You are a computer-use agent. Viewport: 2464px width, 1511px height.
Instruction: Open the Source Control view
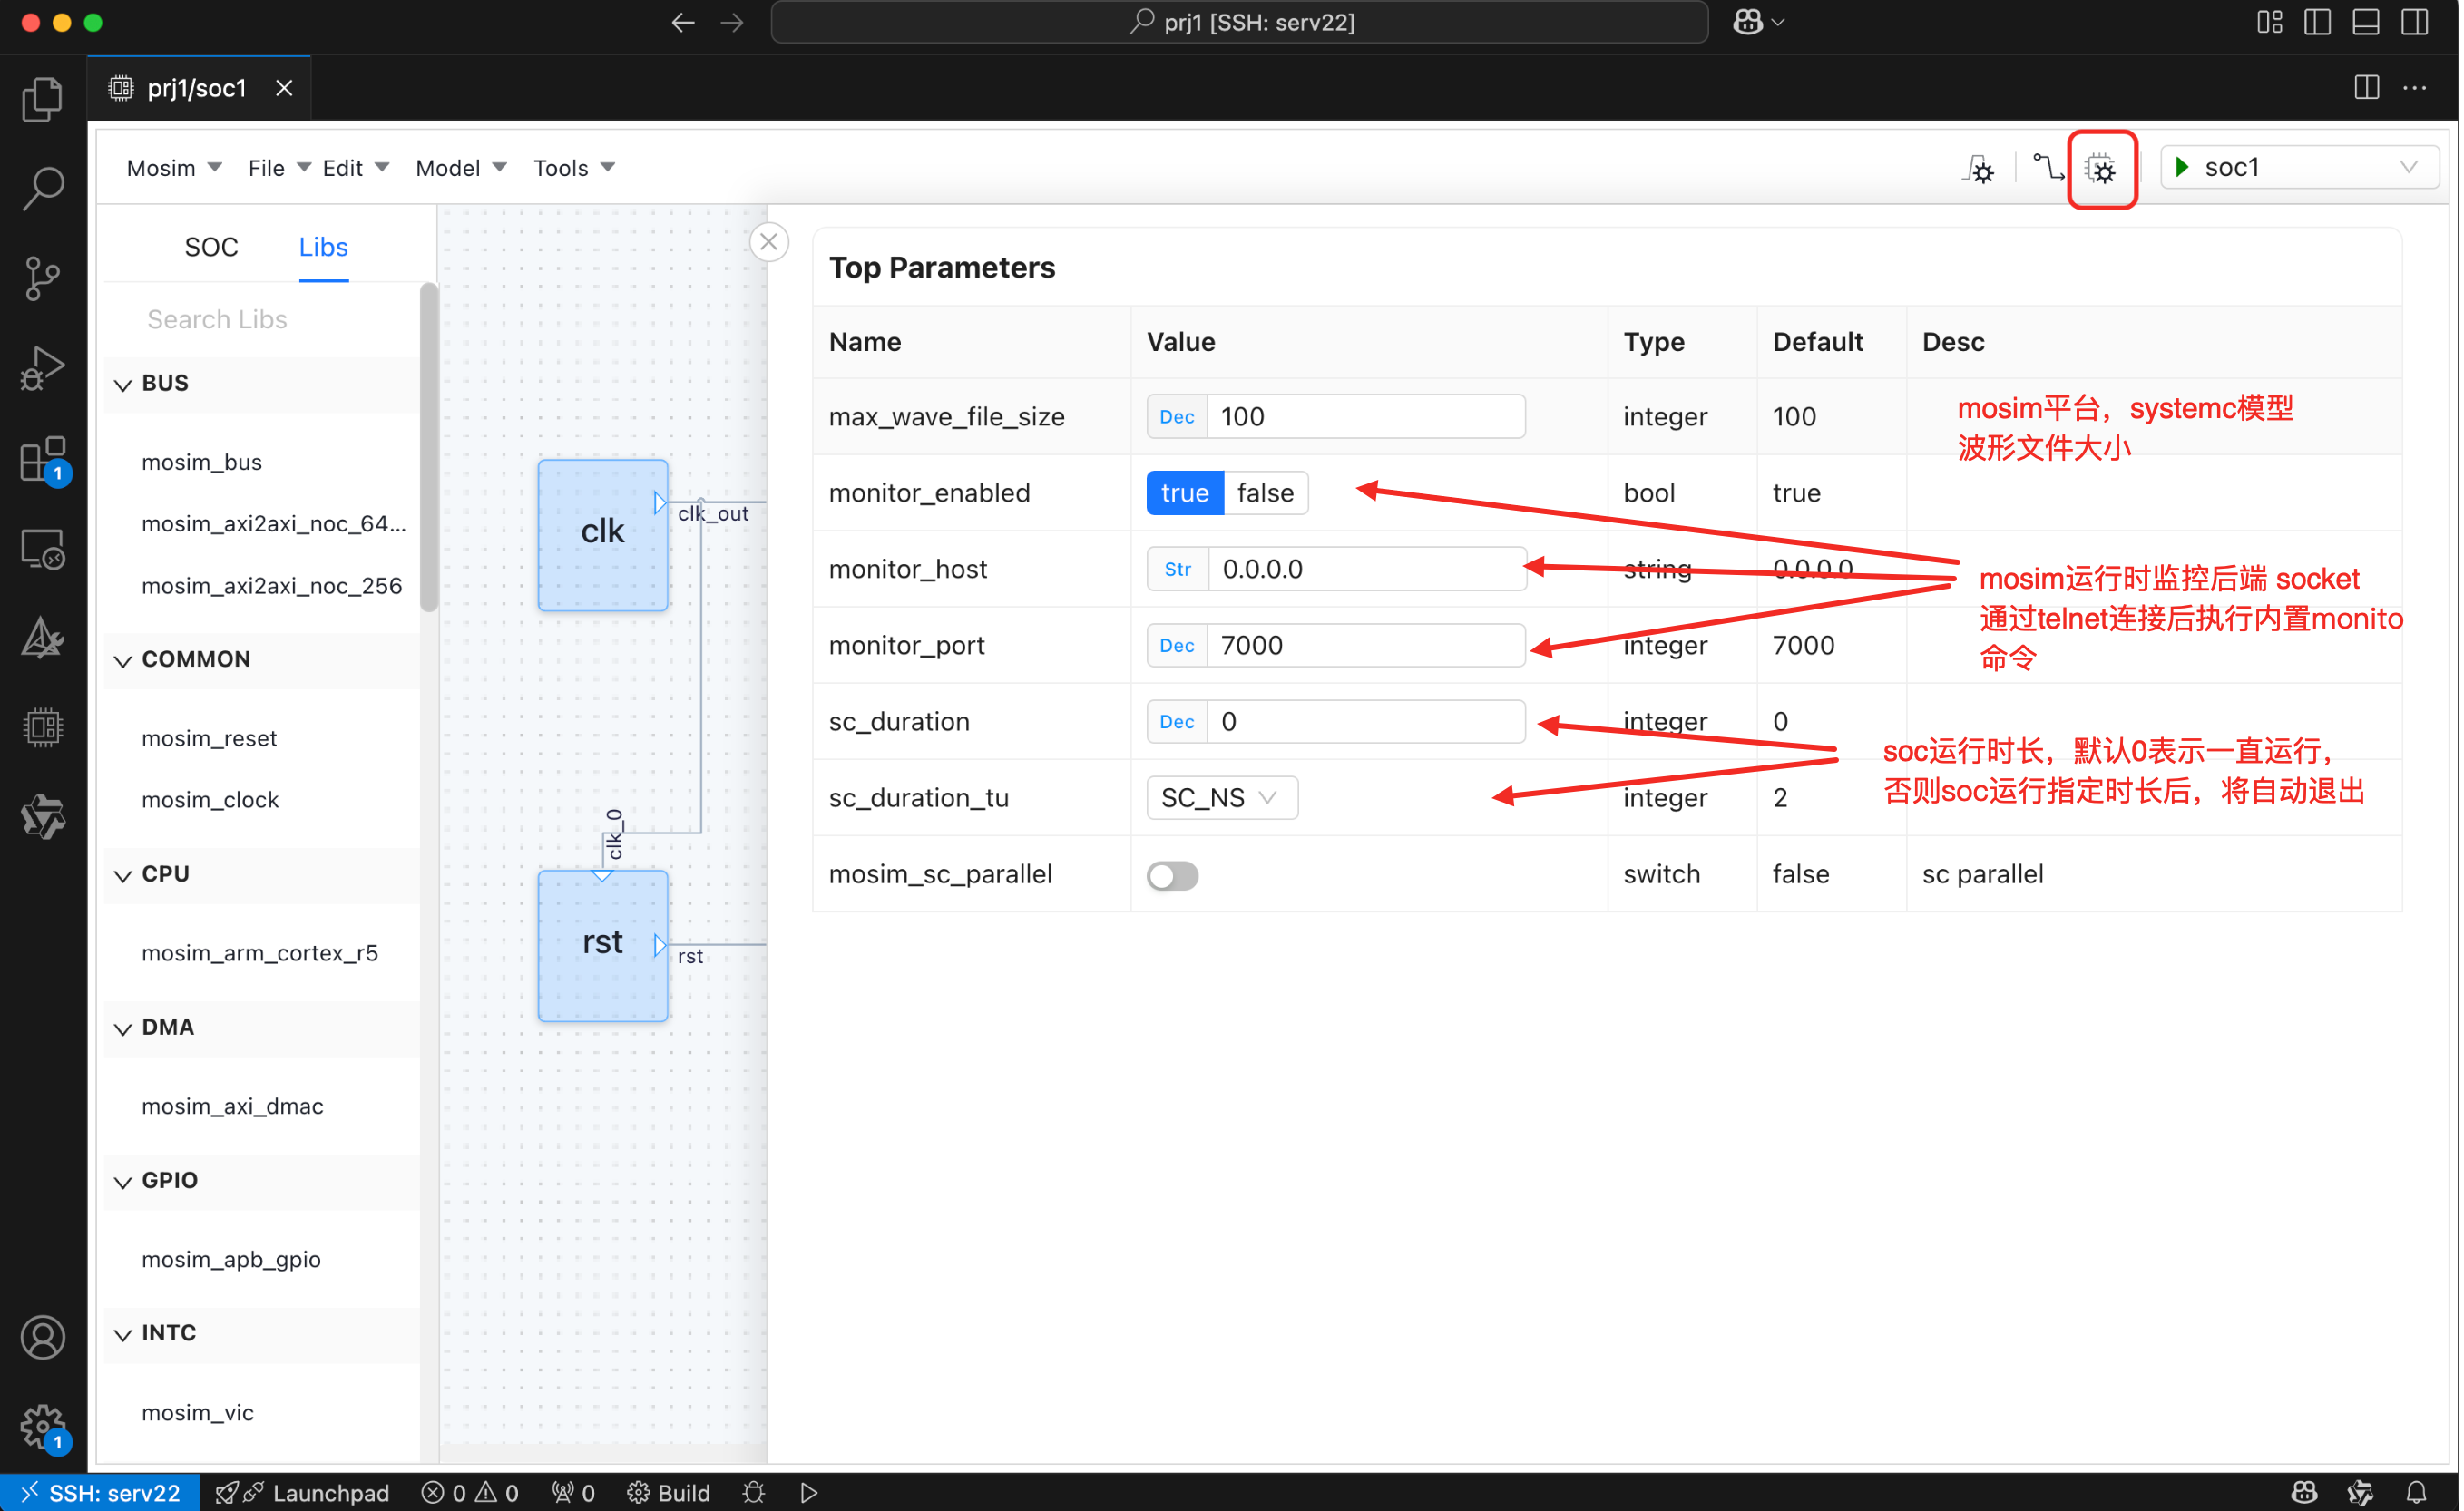click(42, 278)
